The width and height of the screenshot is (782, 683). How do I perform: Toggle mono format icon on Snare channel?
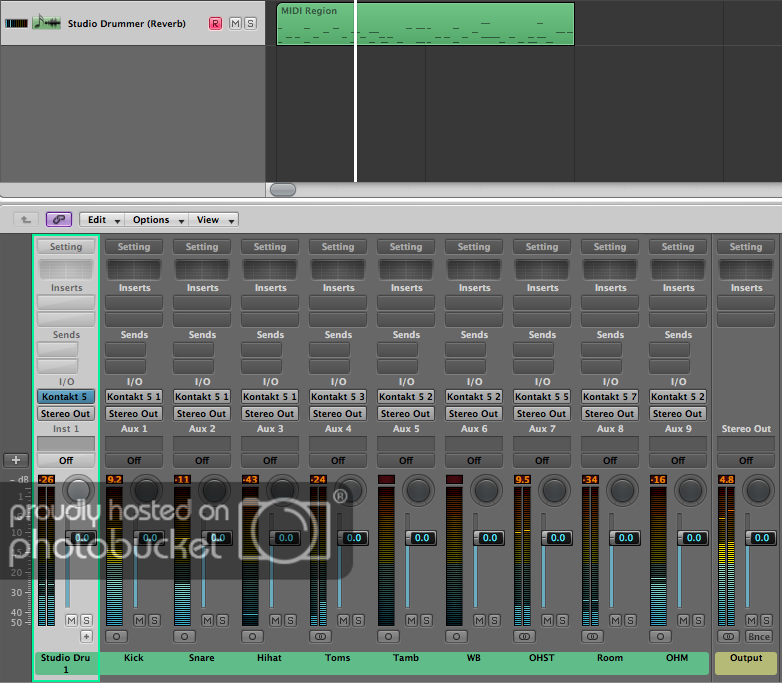pos(185,637)
